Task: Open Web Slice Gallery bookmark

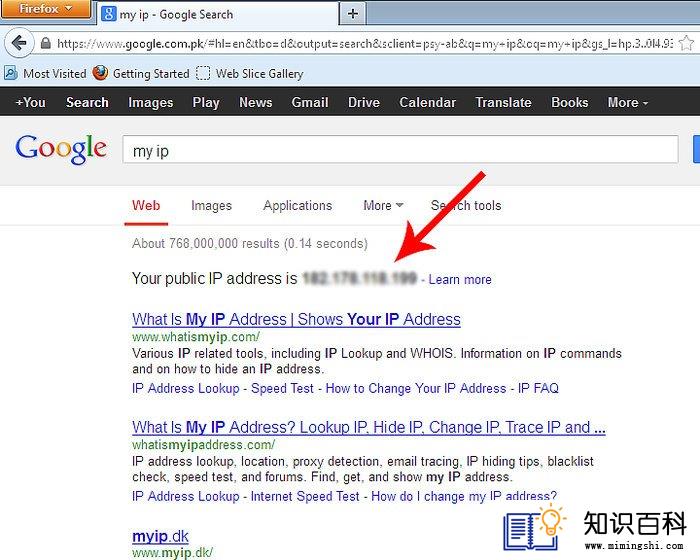Action: [250, 73]
